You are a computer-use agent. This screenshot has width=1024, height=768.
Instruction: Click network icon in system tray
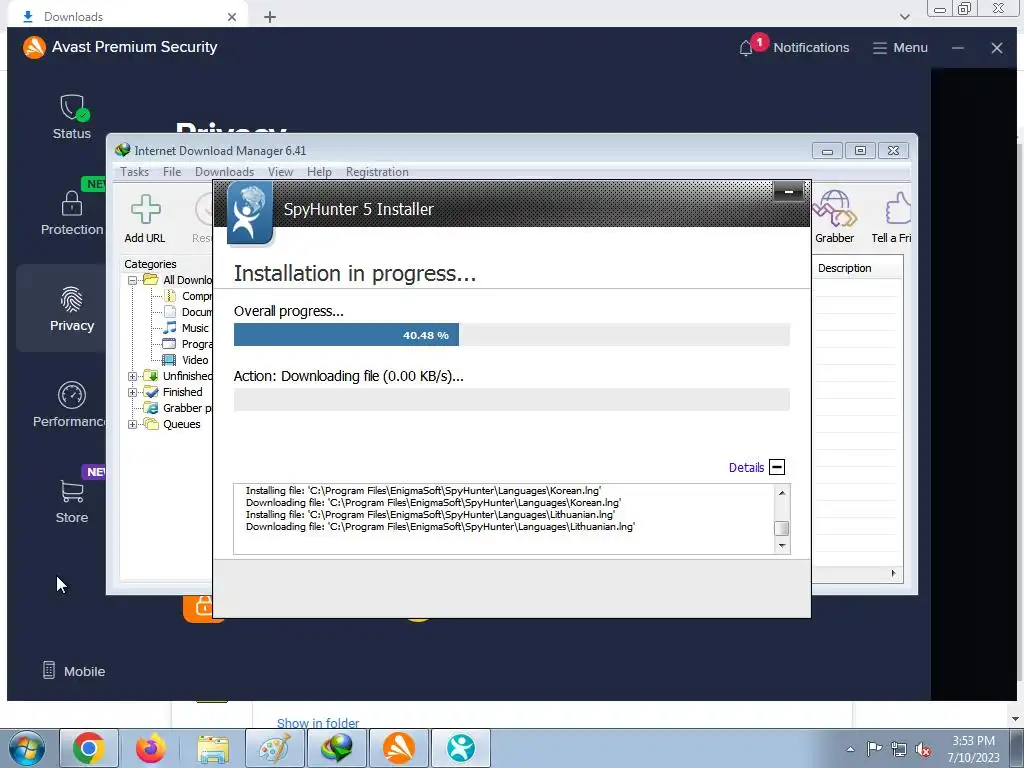899,749
